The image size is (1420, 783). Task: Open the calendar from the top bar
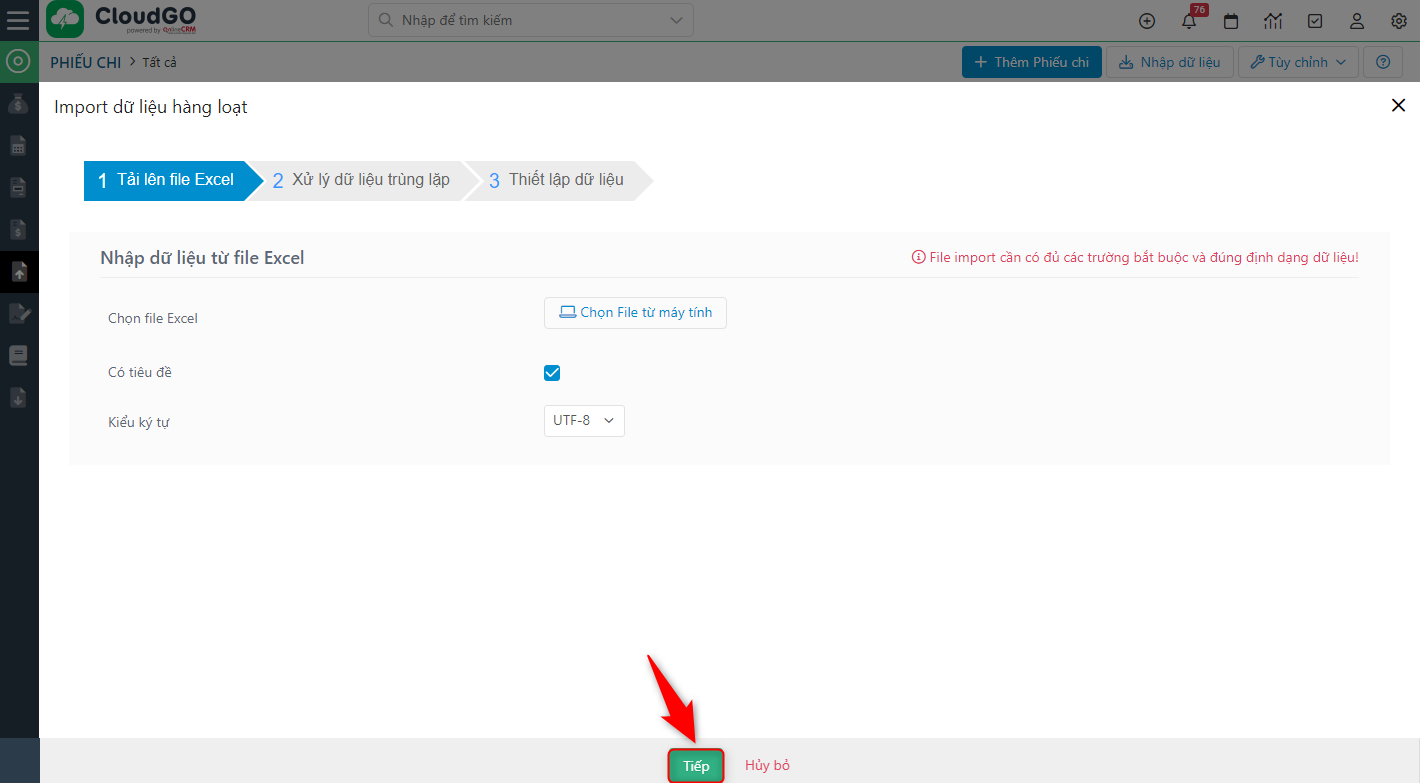pyautogui.click(x=1231, y=20)
